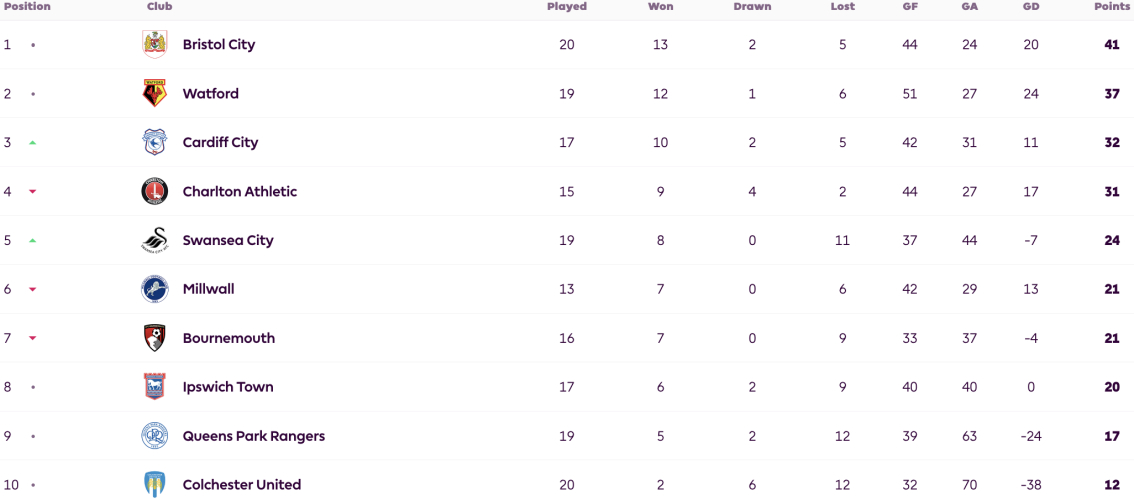
Task: Open the Watford club page link
Action: (210, 93)
